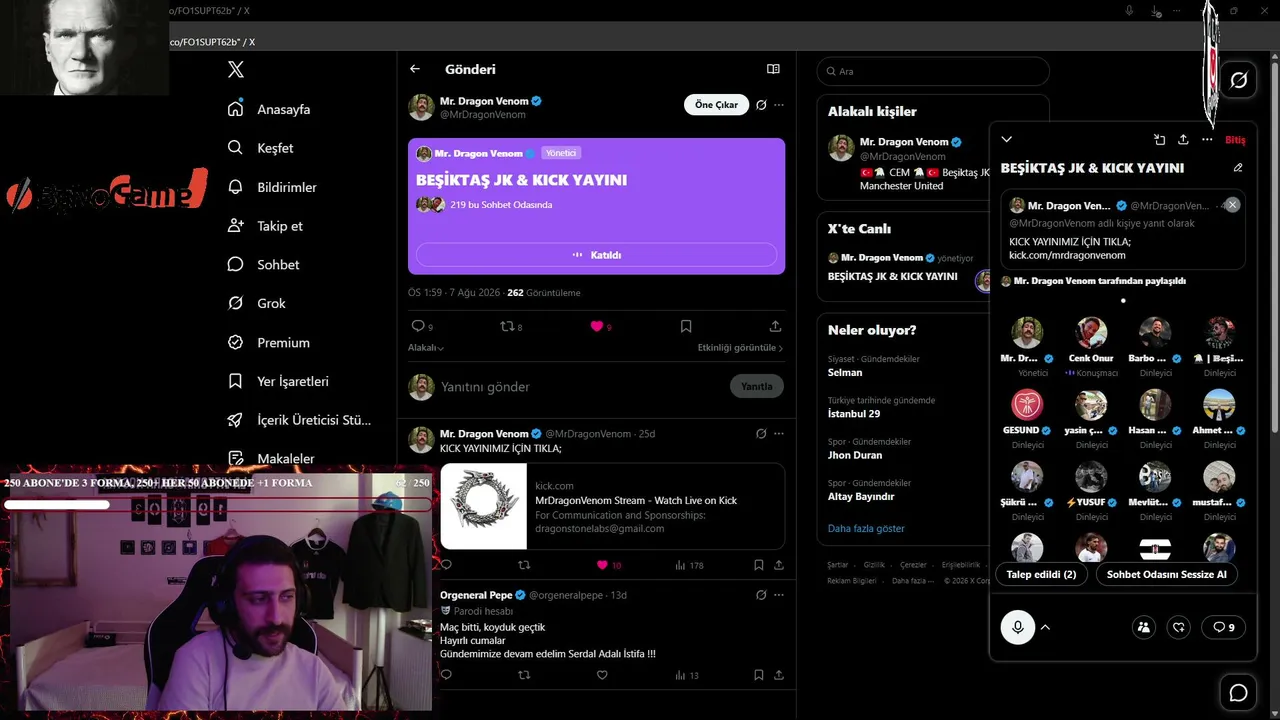Open Space panel more options menu
Viewport: 1280px width, 720px height.
tap(1207, 140)
